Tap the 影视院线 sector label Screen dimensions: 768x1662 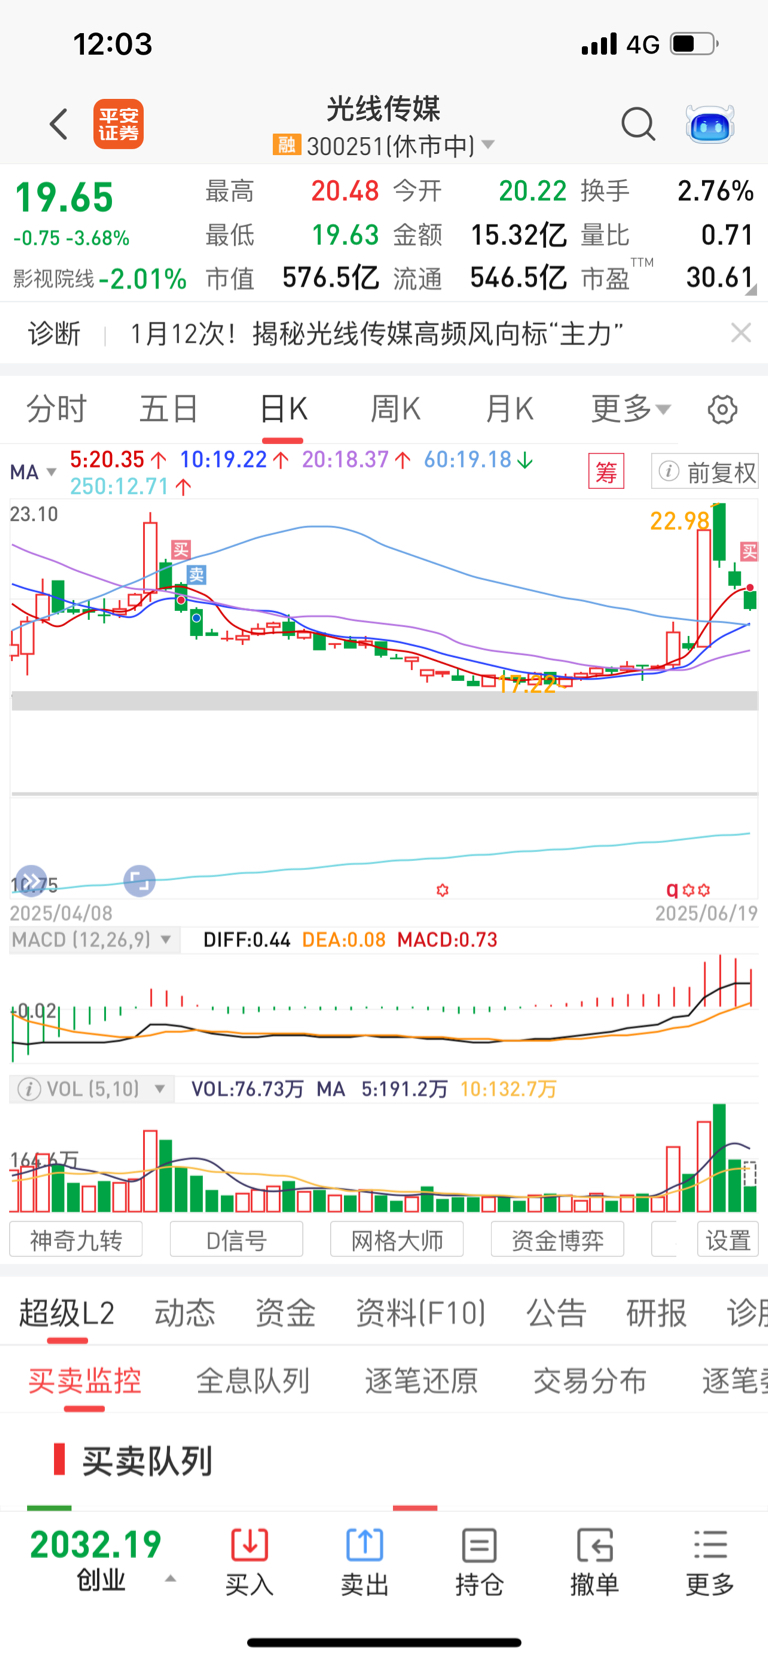pyautogui.click(x=53, y=279)
